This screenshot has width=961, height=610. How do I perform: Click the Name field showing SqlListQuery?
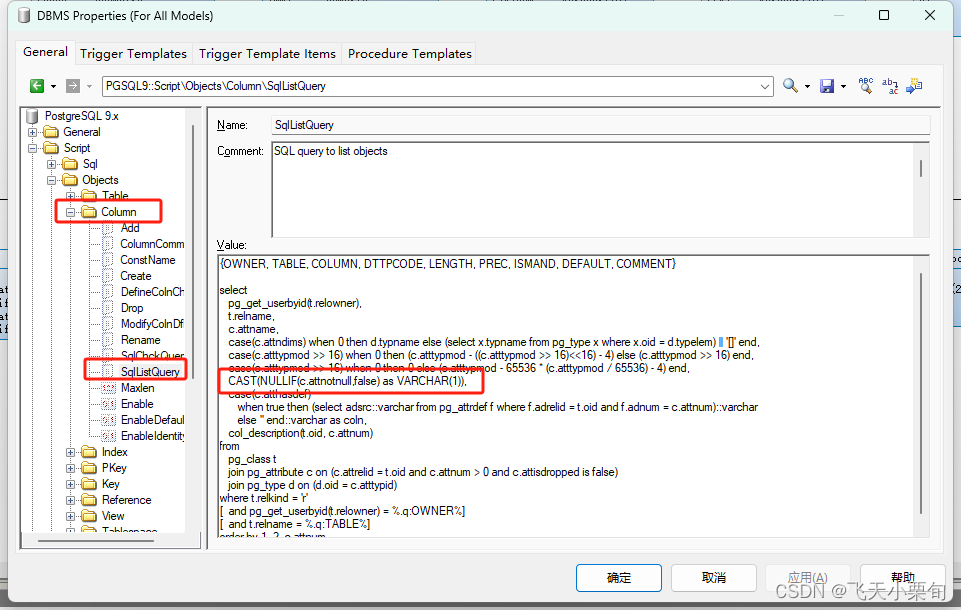pyautogui.click(x=600, y=124)
